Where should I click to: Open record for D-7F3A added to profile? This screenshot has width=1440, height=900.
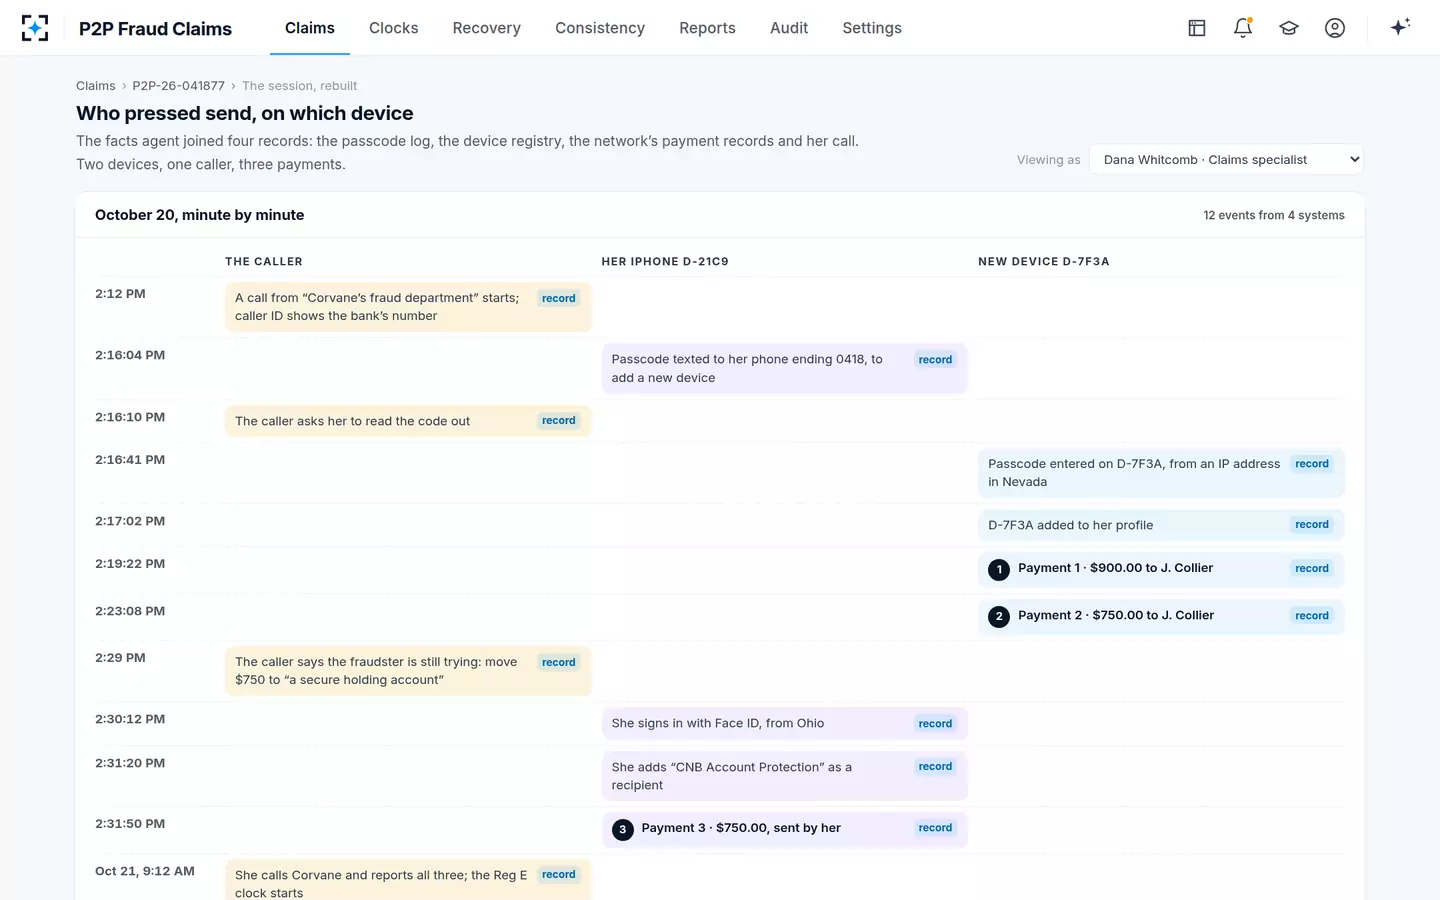(1312, 525)
